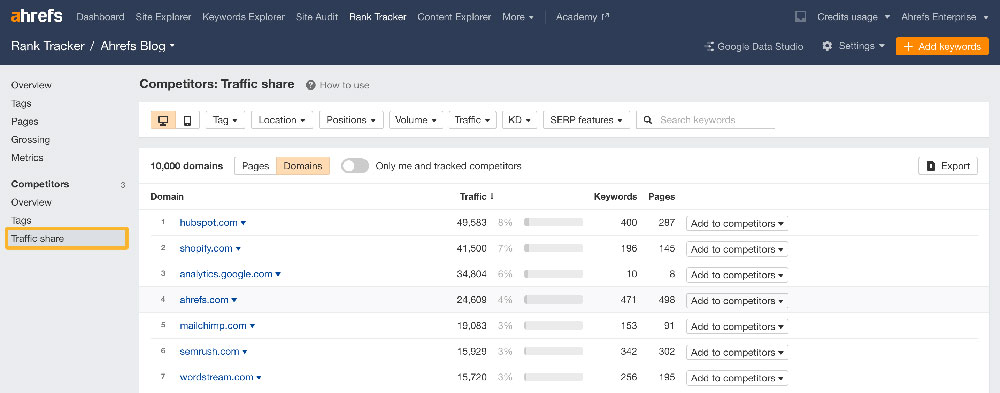Open Pages in the sidebar
Image resolution: width=1000 pixels, height=393 pixels.
pyautogui.click(x=24, y=121)
